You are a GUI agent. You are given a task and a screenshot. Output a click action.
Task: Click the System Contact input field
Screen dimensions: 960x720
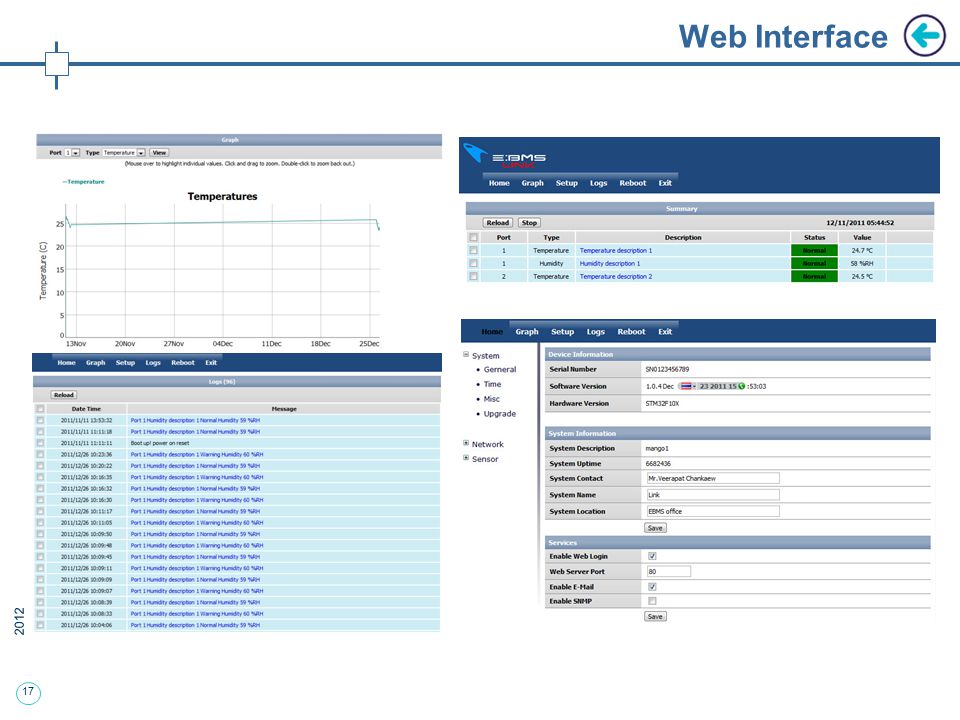pos(713,478)
